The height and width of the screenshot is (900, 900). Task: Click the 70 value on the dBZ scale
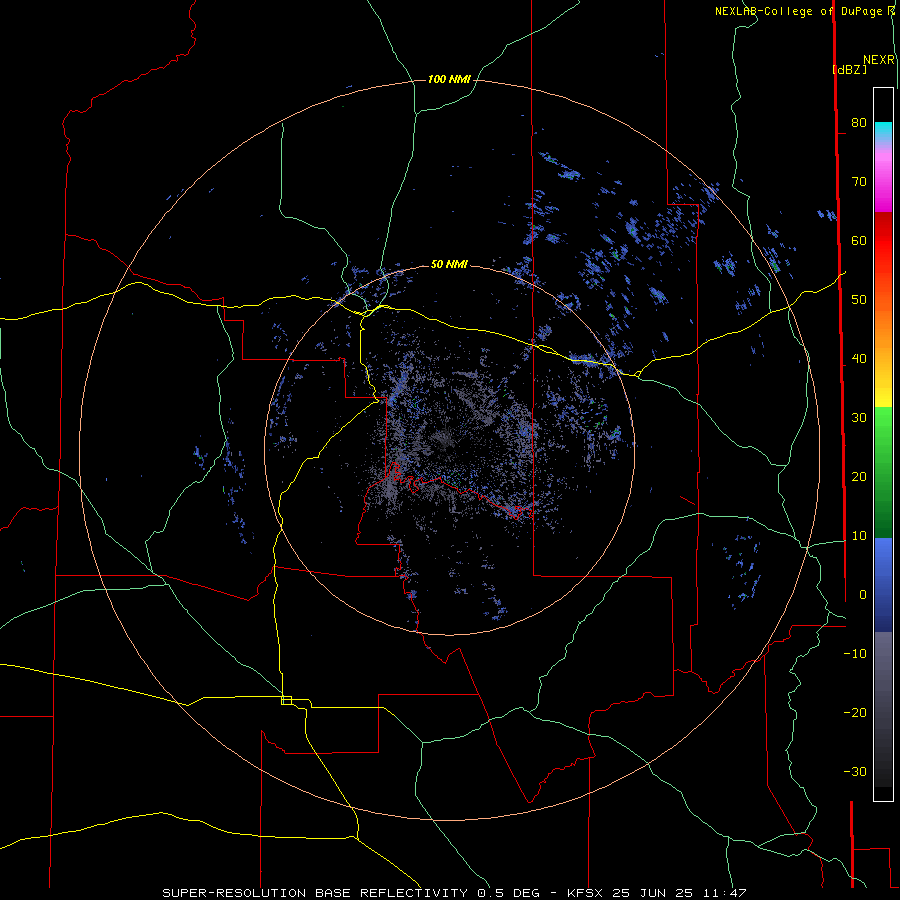coord(859,181)
